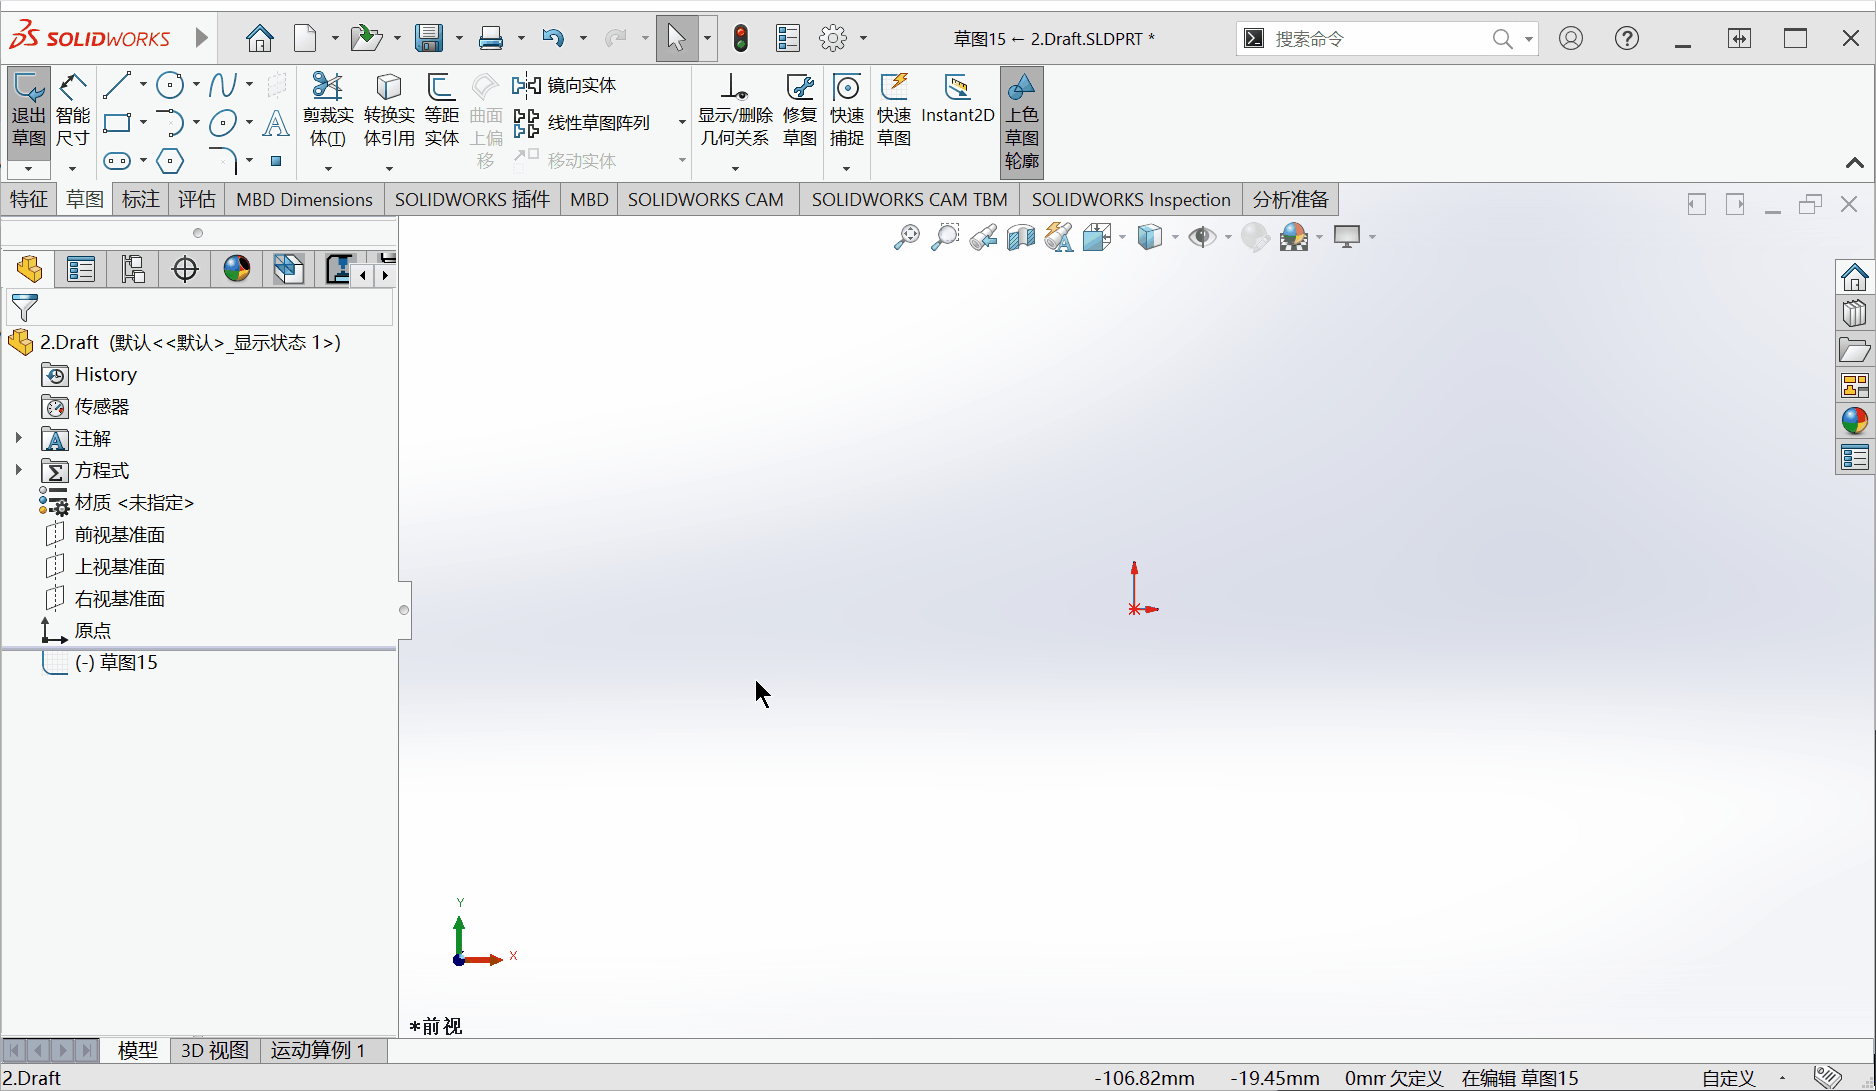Switch to the 特征 features tab
Screen dimensions: 1876x1091
click(x=29, y=199)
